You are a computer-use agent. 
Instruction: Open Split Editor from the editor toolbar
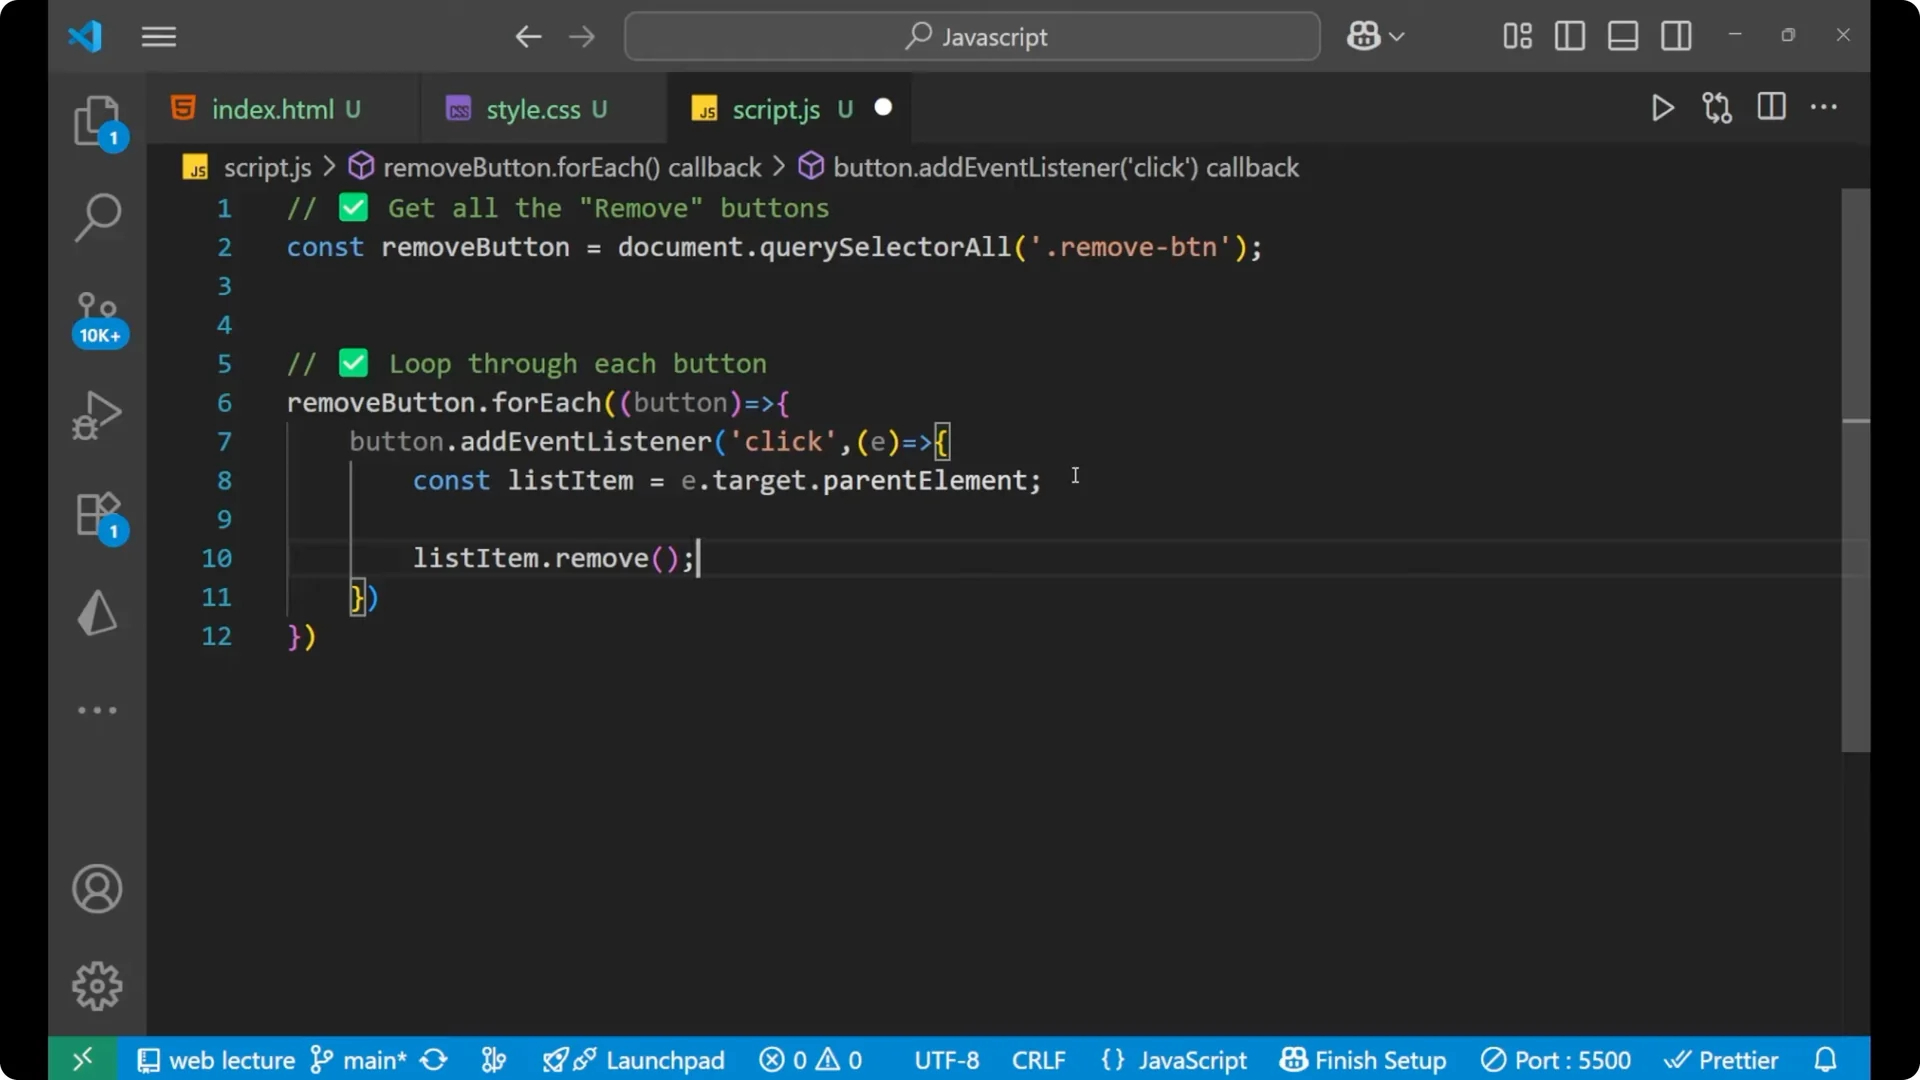[x=1770, y=107]
